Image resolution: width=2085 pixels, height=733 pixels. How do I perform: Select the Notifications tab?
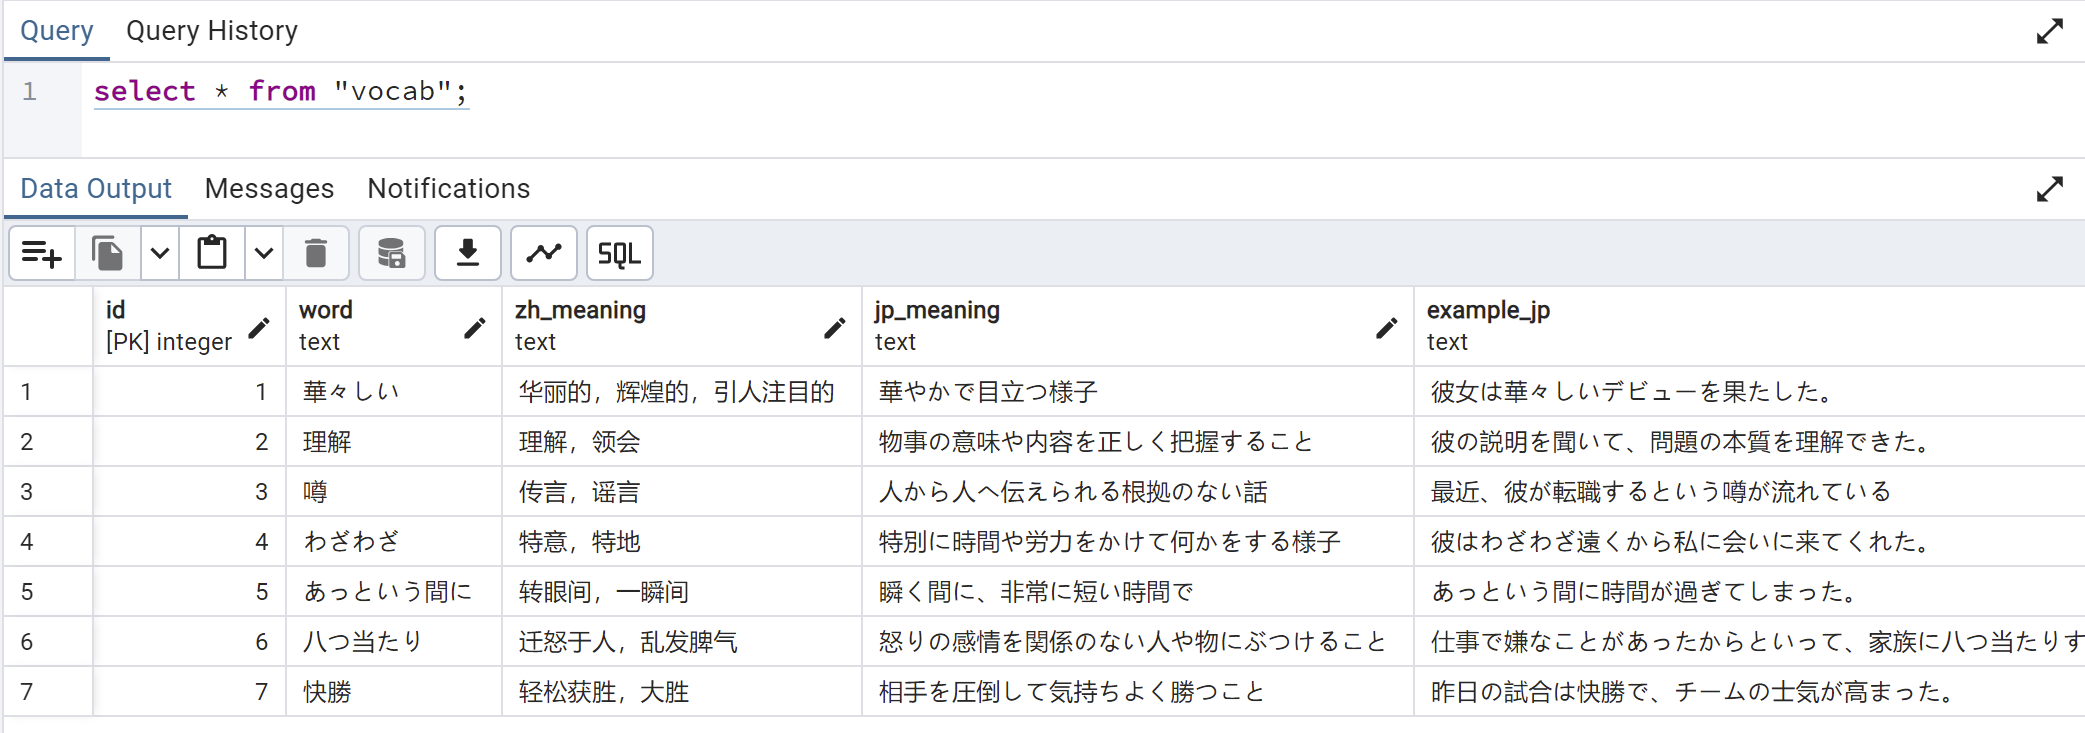pyautogui.click(x=449, y=188)
